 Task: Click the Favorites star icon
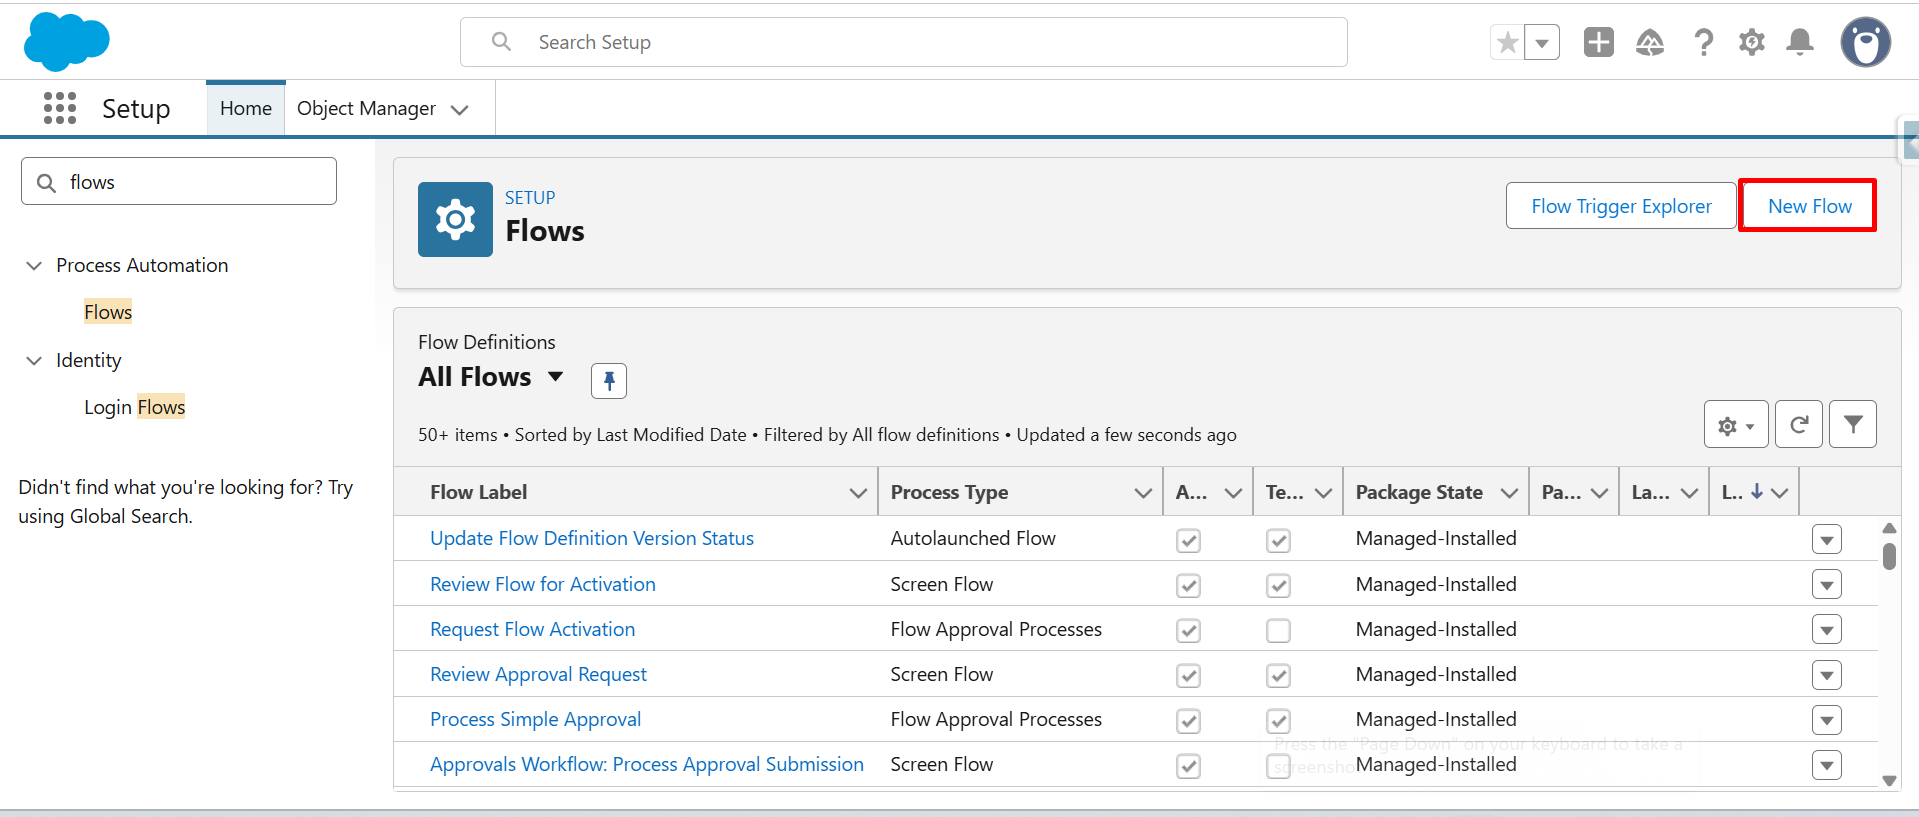point(1507,43)
